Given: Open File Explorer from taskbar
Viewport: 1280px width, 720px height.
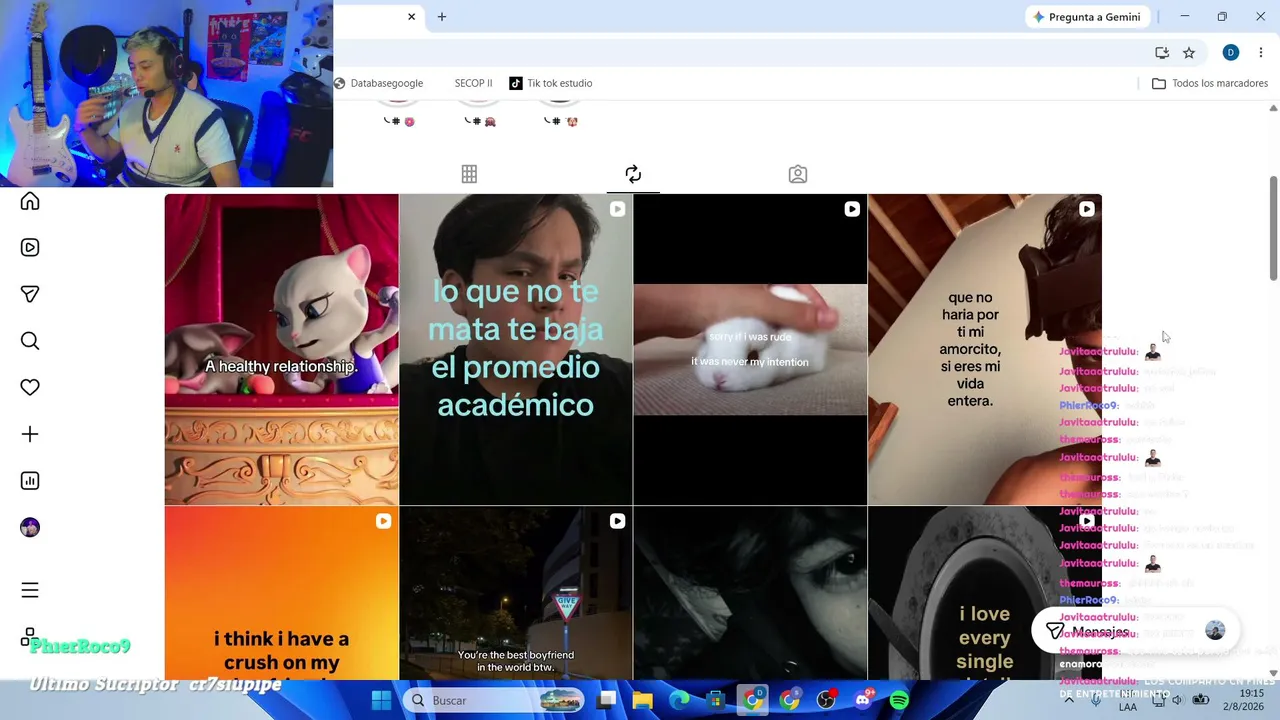Looking at the screenshot, I should (642, 700).
